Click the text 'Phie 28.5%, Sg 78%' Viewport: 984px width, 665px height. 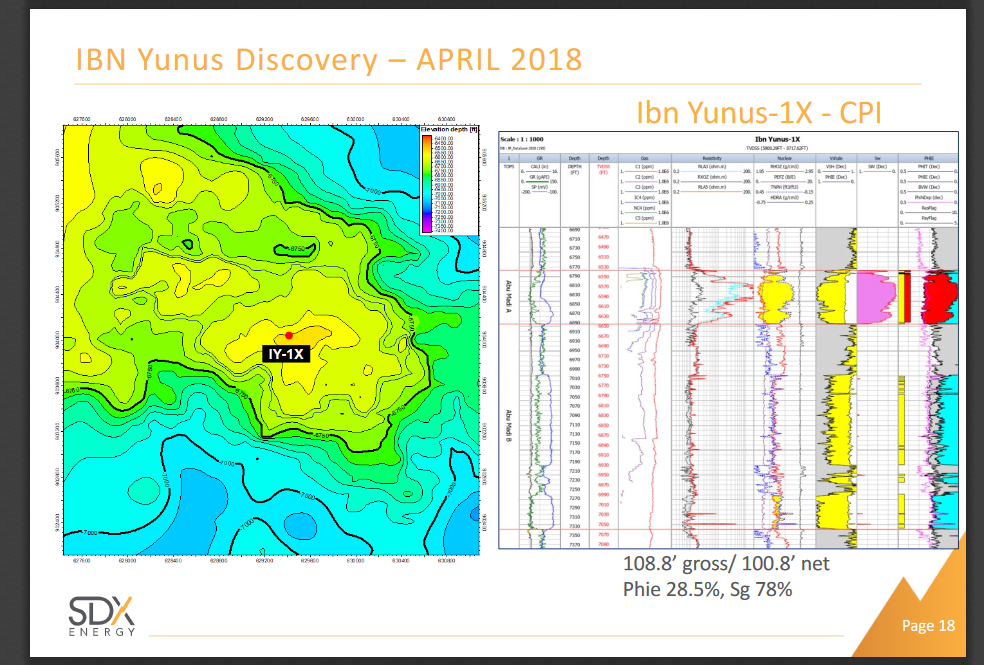[707, 590]
